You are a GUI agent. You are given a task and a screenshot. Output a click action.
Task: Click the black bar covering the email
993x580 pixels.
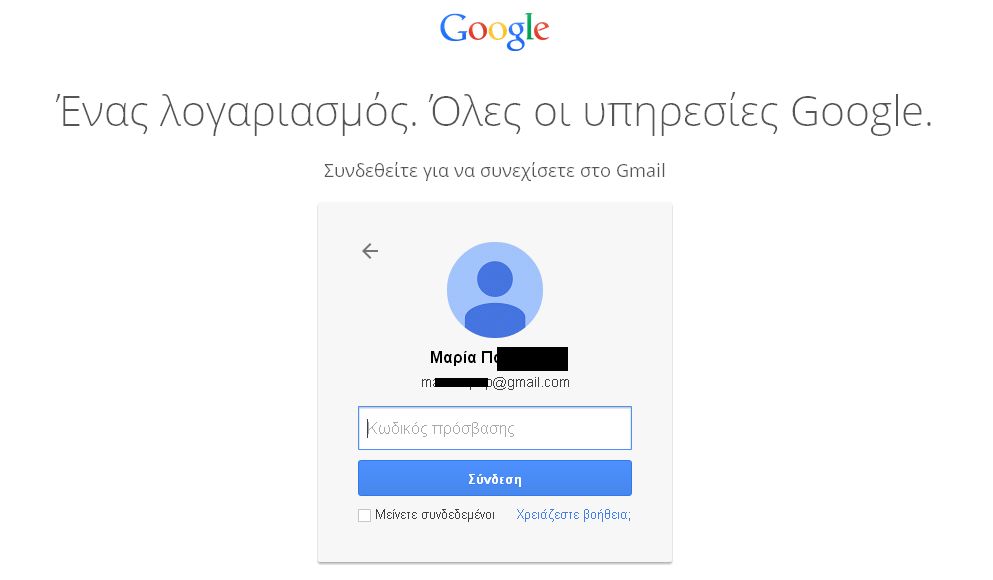pos(462,382)
